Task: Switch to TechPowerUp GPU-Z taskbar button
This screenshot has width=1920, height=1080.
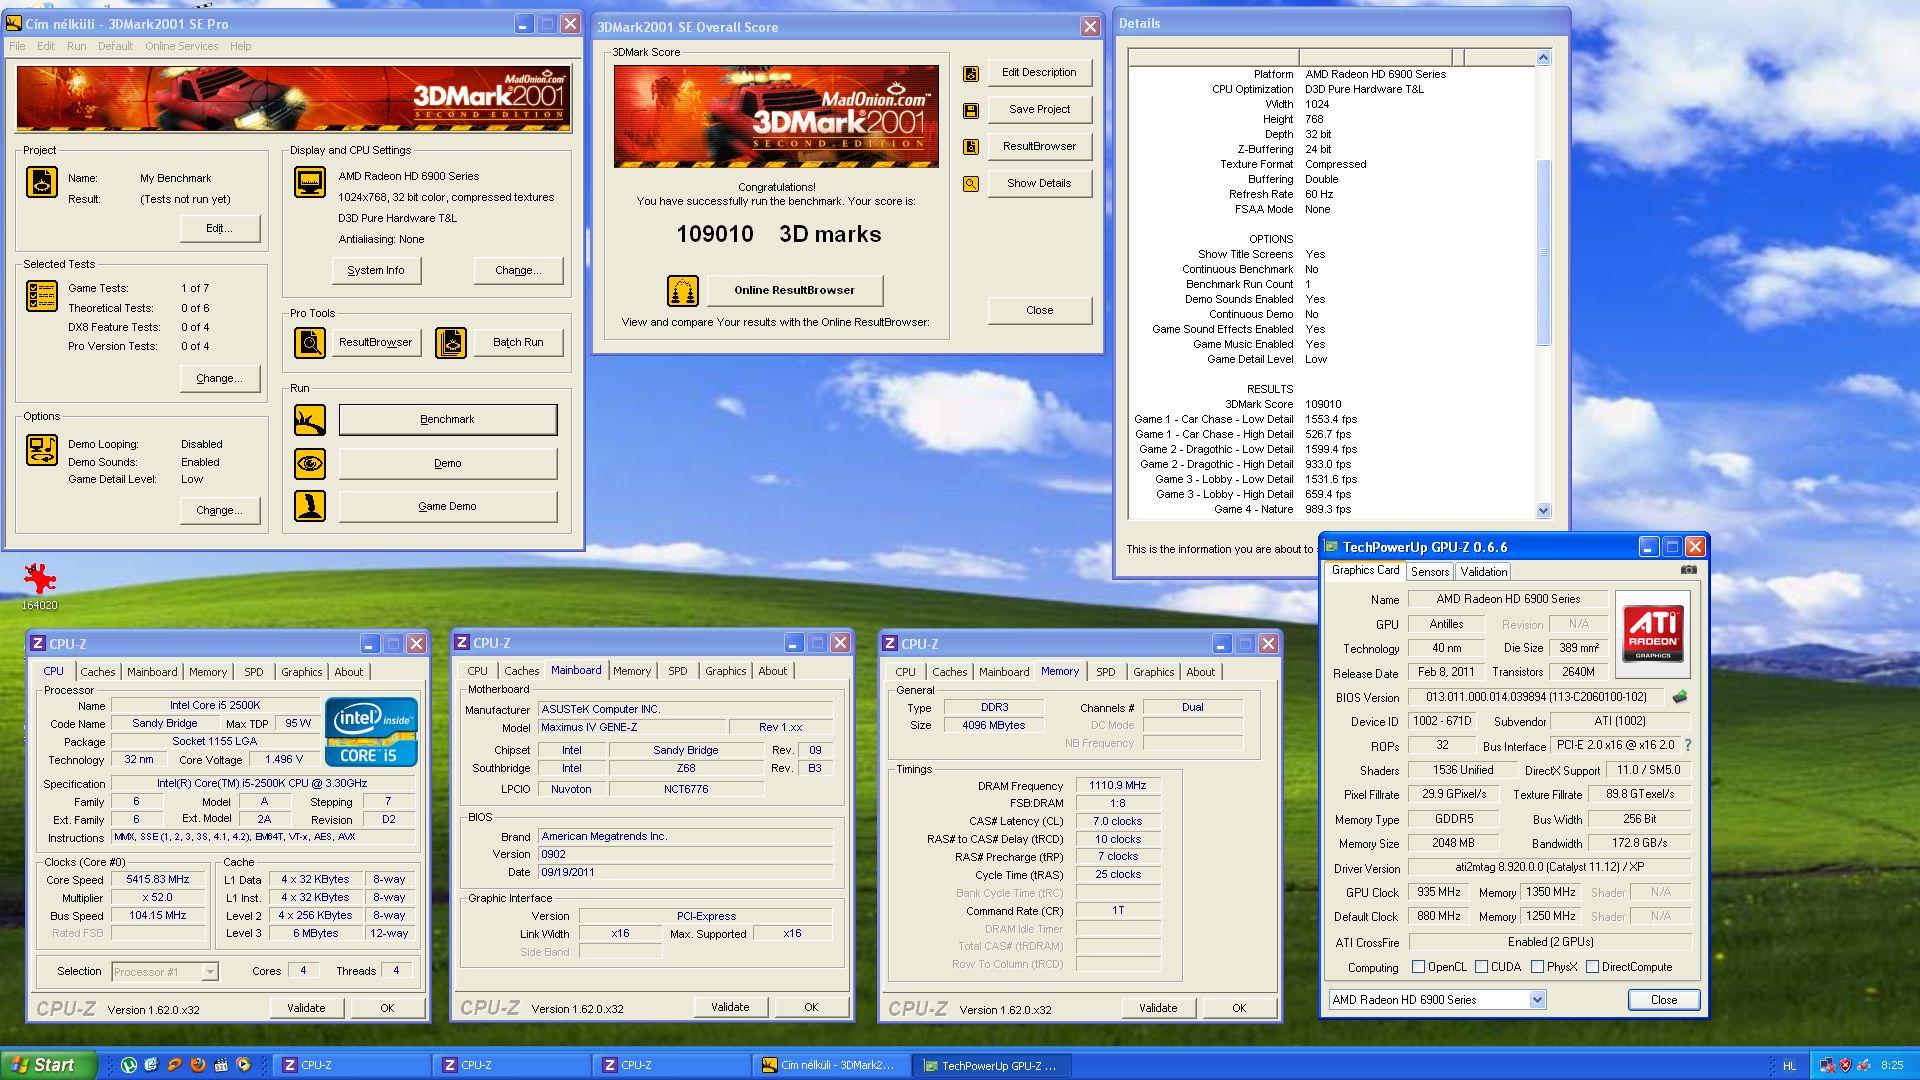Action: click(x=993, y=1066)
